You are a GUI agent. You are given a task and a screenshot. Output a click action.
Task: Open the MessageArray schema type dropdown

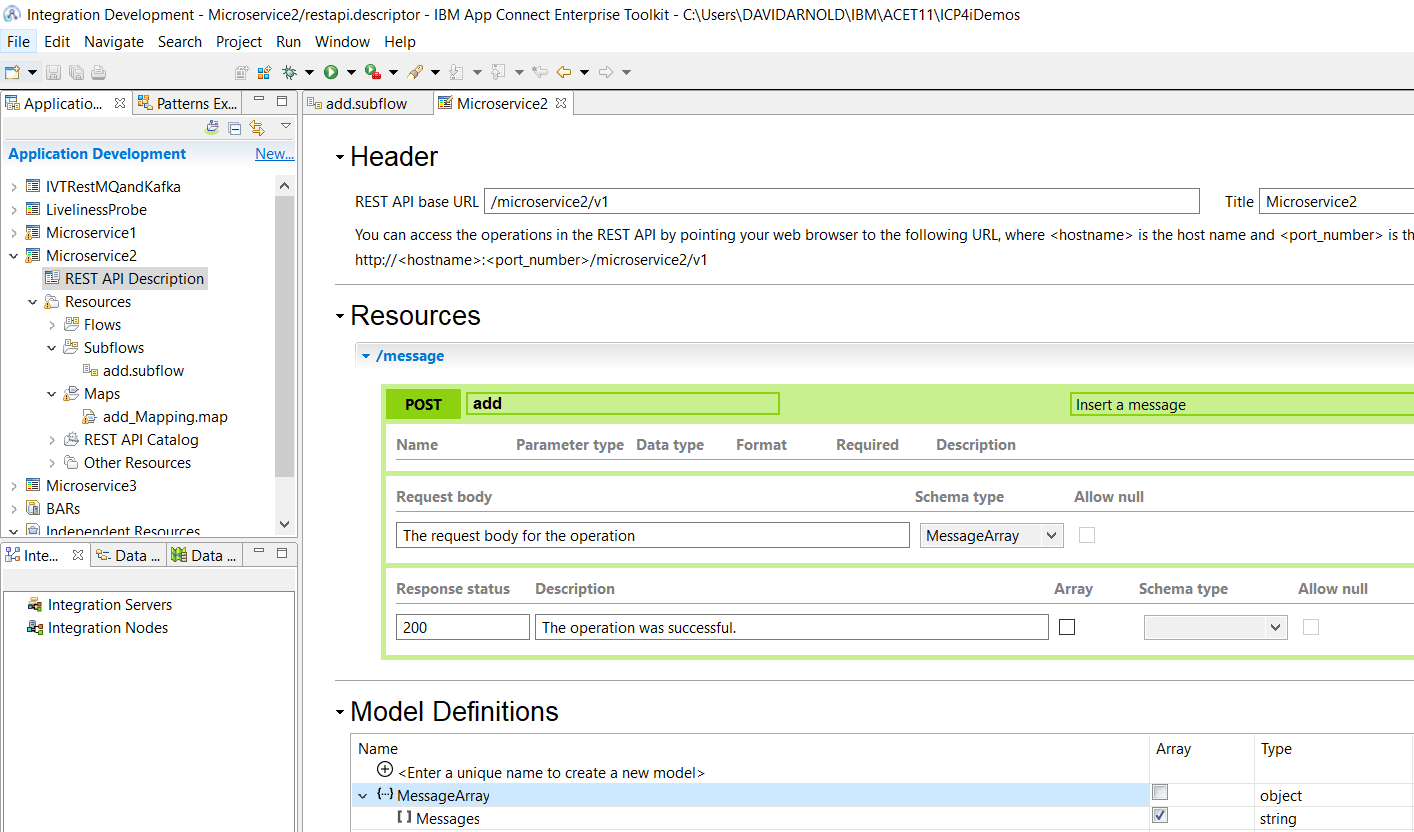[991, 536]
